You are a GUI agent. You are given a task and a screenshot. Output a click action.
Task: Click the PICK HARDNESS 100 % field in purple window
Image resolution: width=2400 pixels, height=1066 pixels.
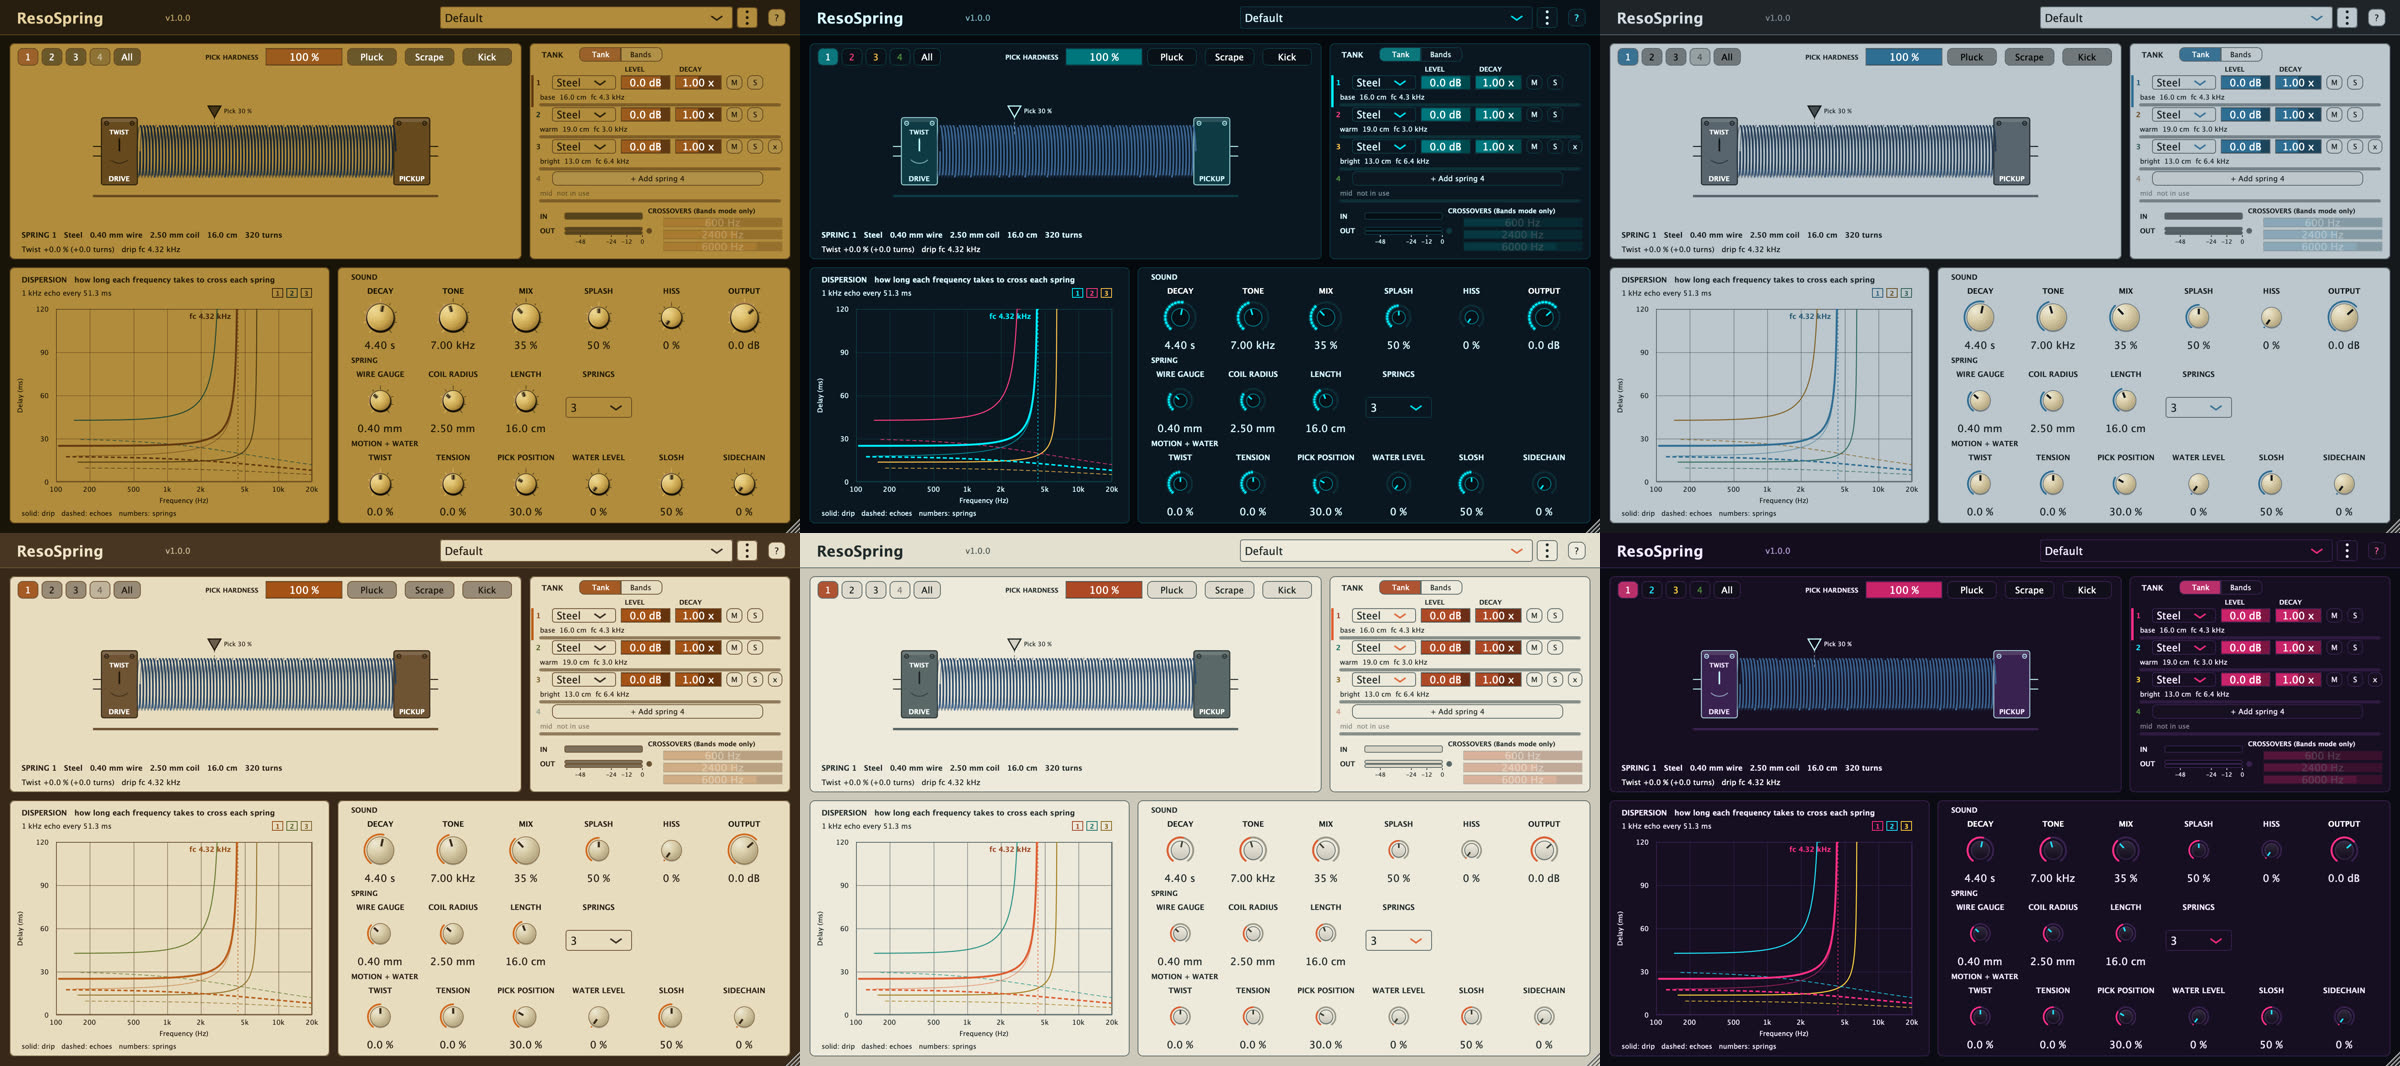click(x=1904, y=590)
